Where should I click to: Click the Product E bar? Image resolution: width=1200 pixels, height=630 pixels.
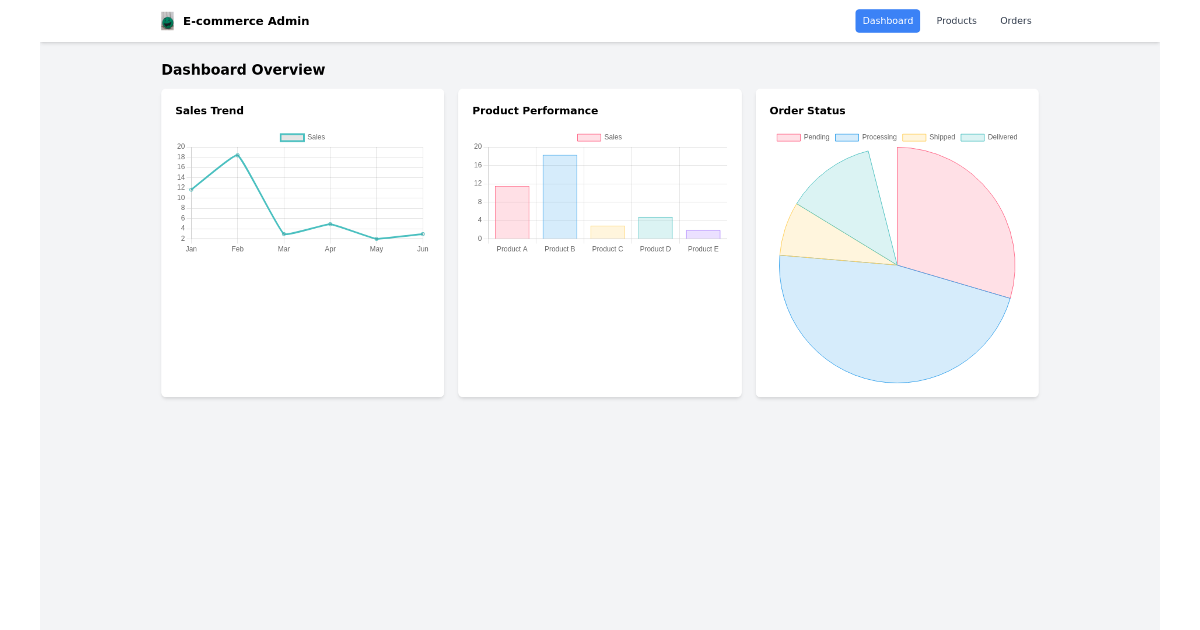(702, 234)
